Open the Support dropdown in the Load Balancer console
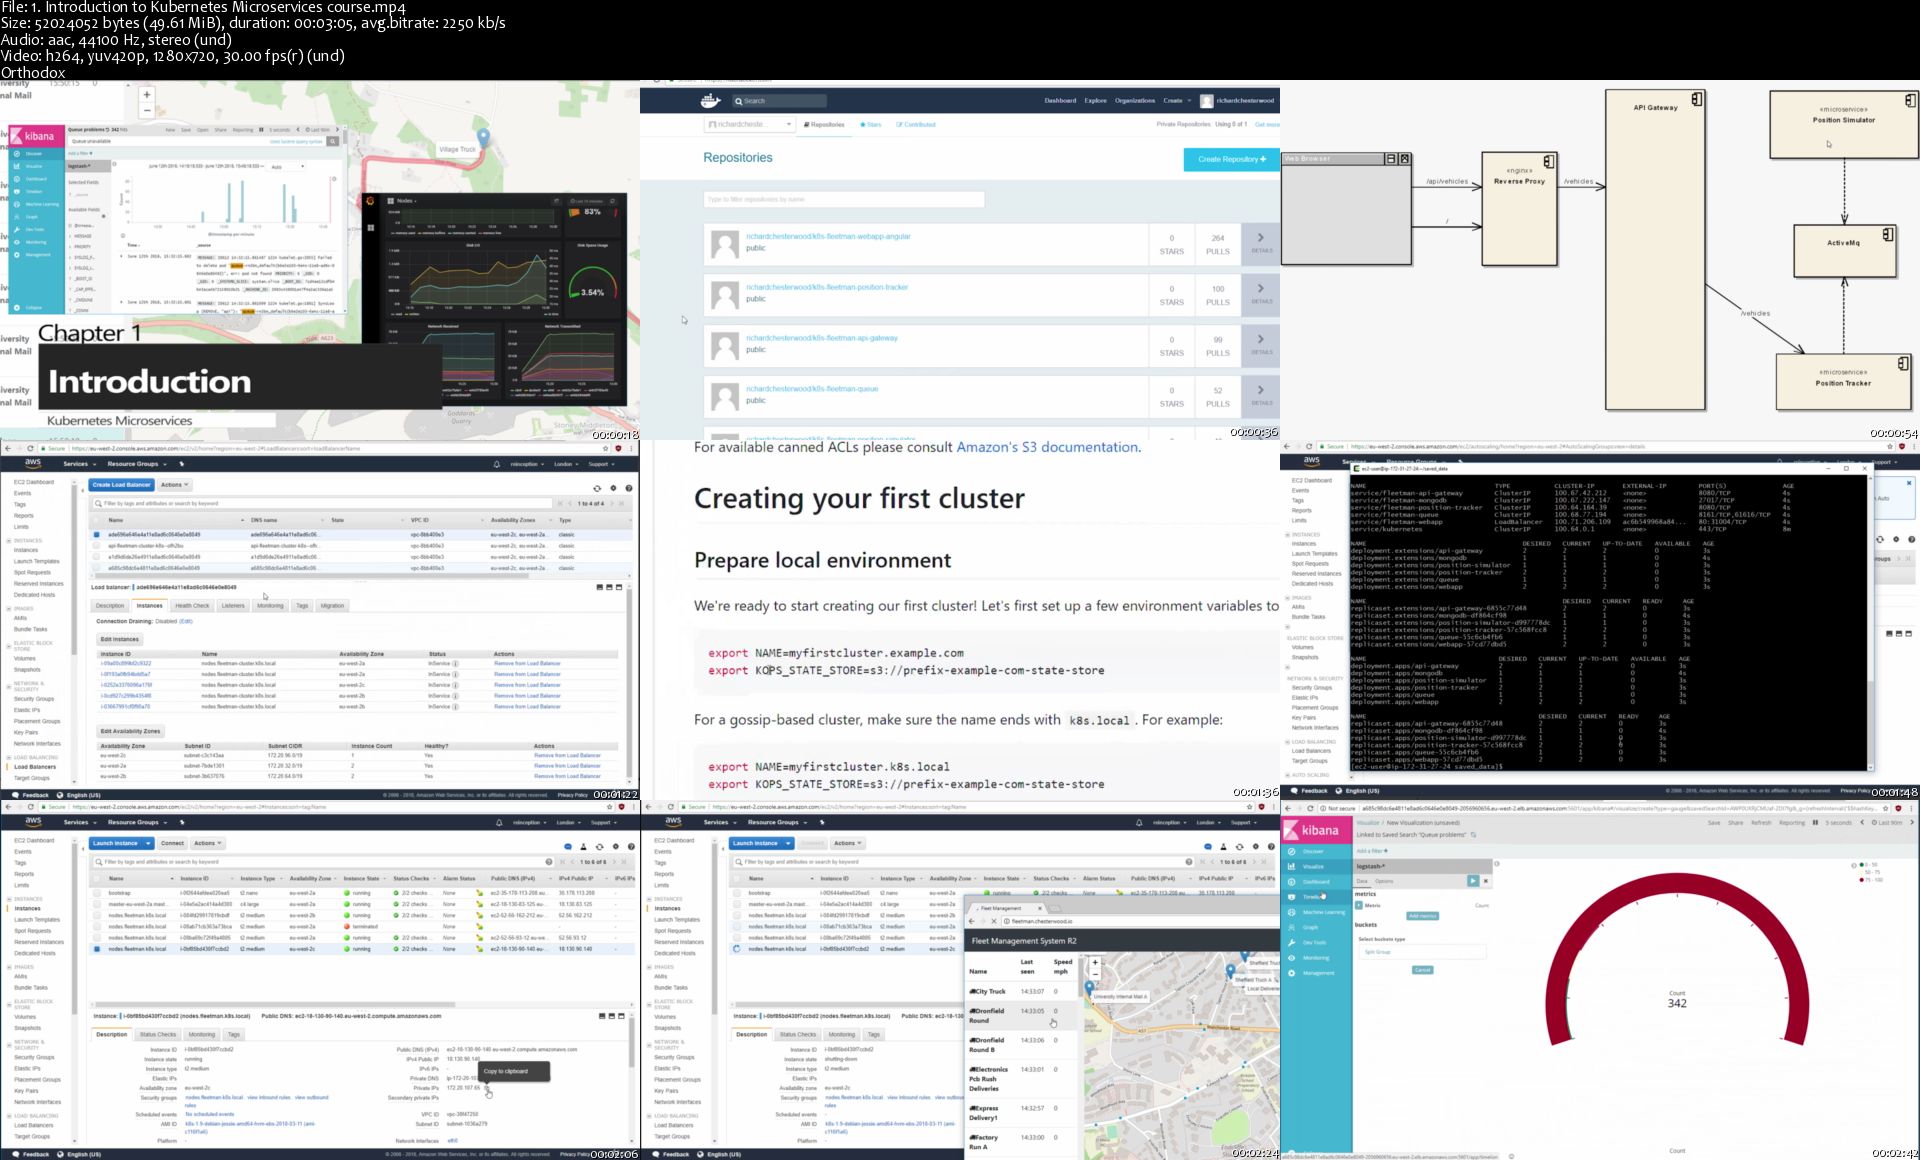This screenshot has height=1160, width=1920. click(x=600, y=464)
